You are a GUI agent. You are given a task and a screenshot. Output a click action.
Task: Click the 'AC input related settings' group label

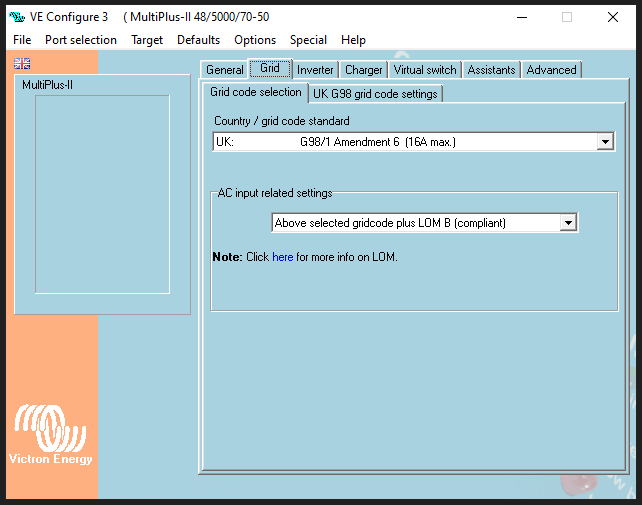tap(275, 192)
